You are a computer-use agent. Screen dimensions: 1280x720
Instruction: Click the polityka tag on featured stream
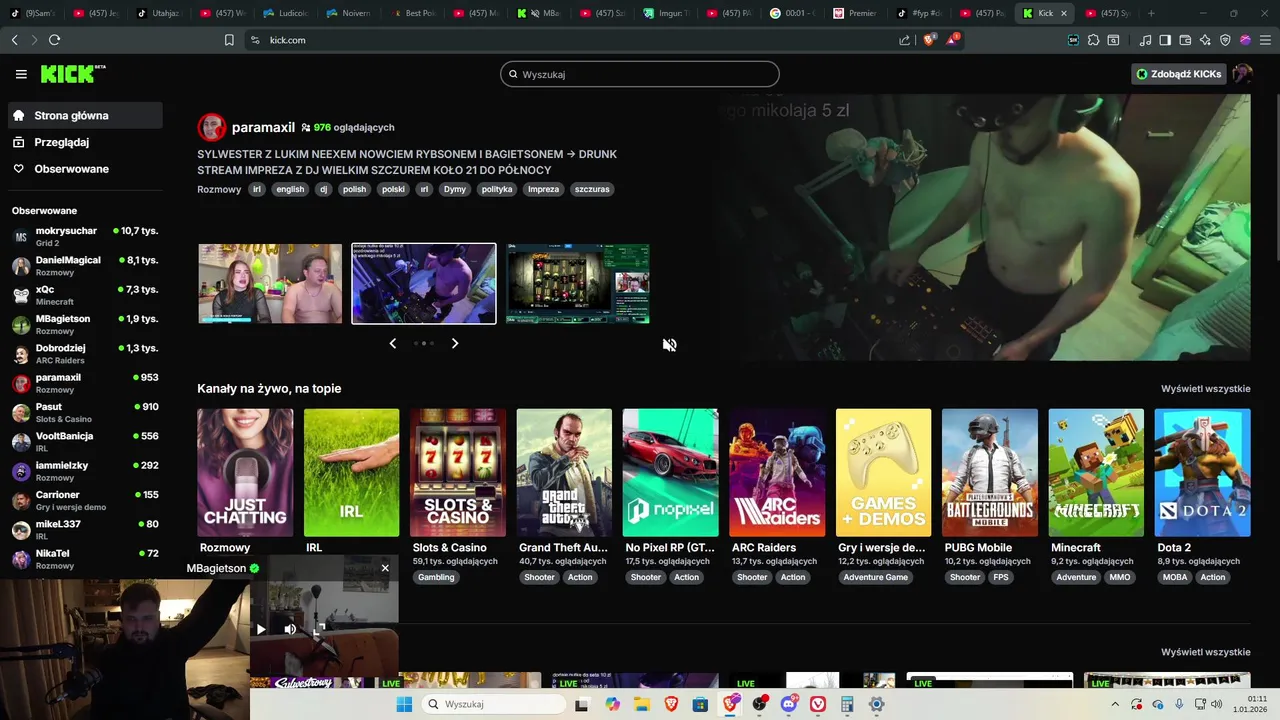tap(497, 189)
